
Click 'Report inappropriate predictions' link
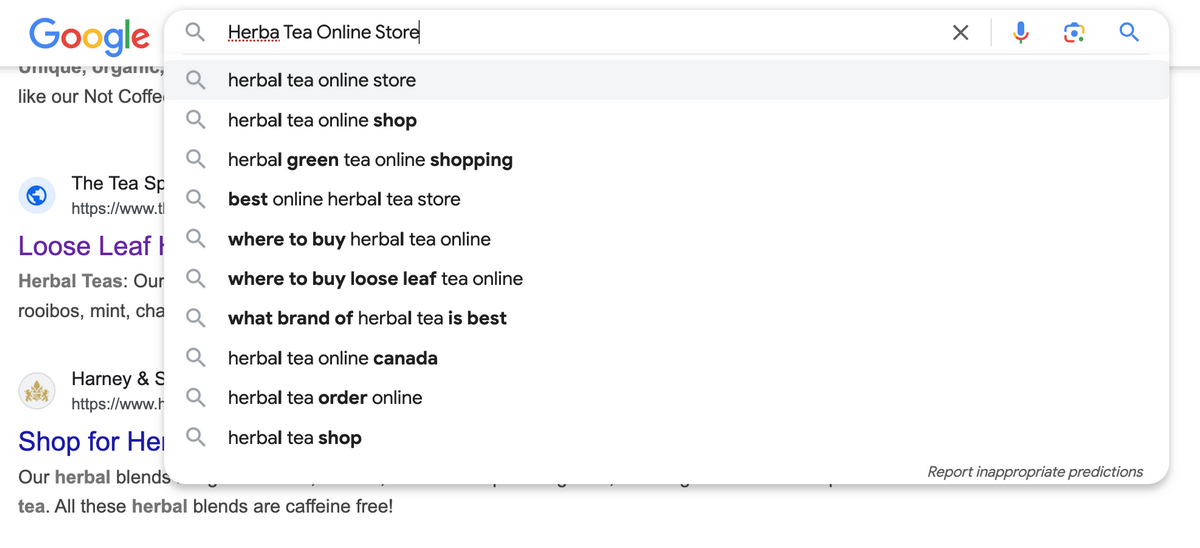1035,472
